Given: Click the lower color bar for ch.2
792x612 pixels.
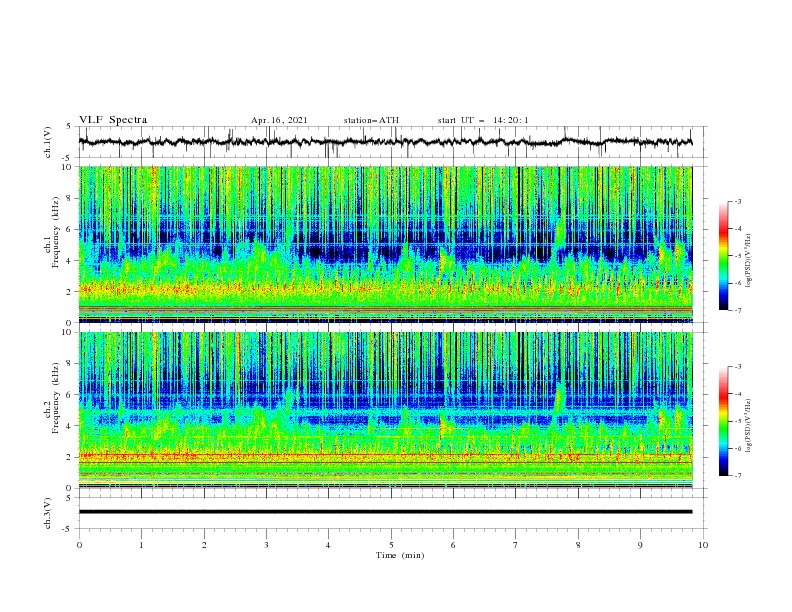Looking at the screenshot, I should click(x=723, y=421).
